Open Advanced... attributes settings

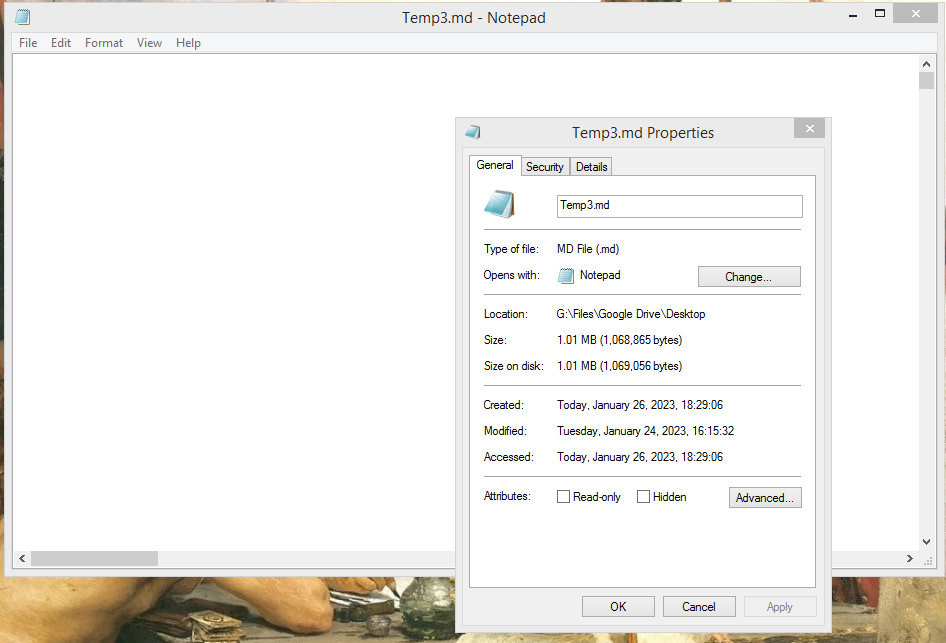(x=765, y=498)
